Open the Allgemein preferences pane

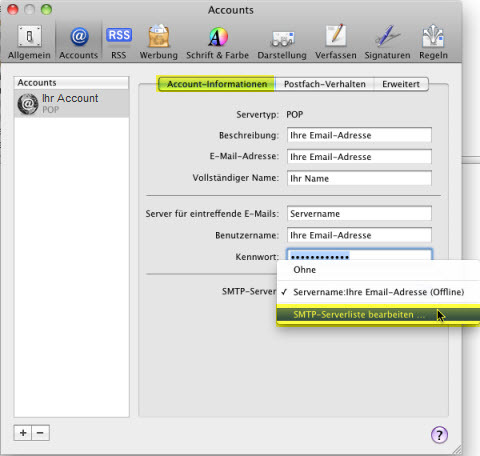coord(29,42)
